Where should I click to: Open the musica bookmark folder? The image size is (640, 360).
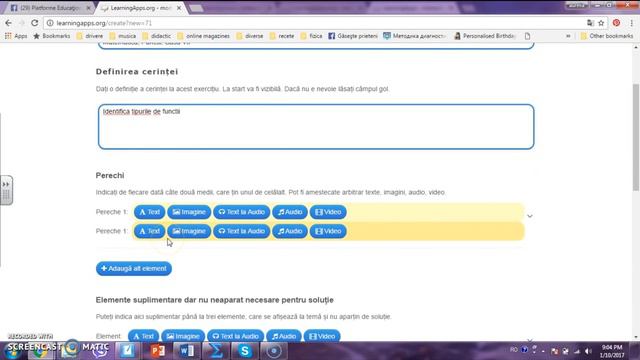pos(122,36)
